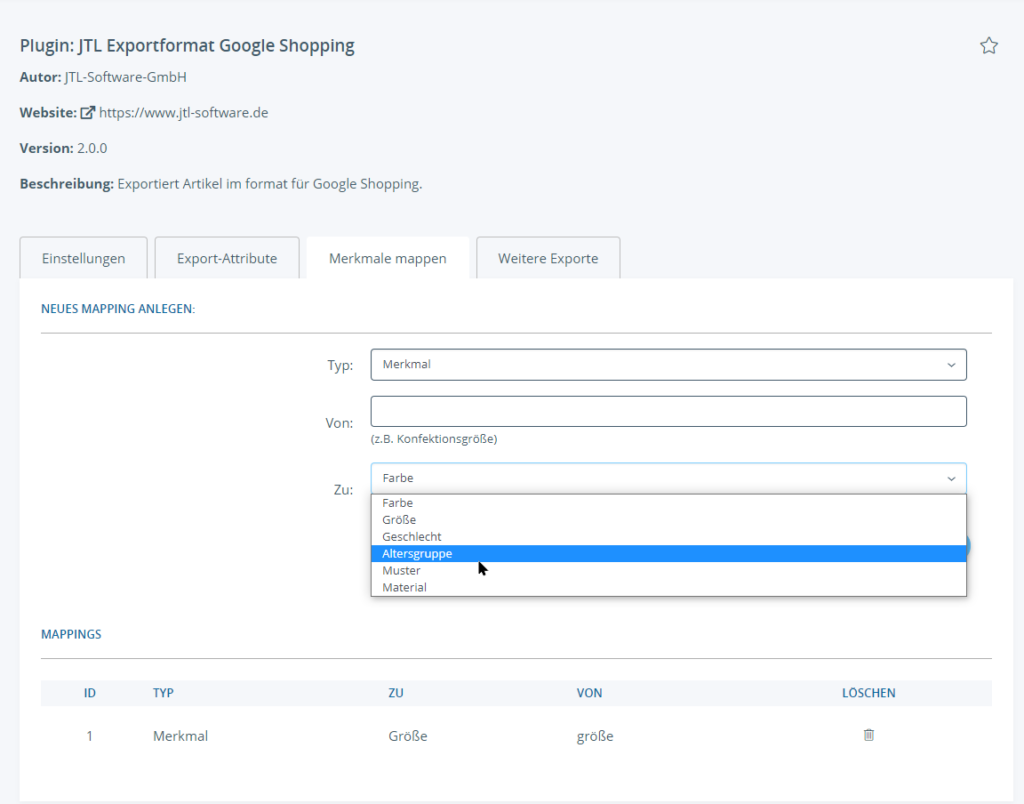Screen dimensions: 1024x804
Task: Click the ID column header
Action: 90,693
